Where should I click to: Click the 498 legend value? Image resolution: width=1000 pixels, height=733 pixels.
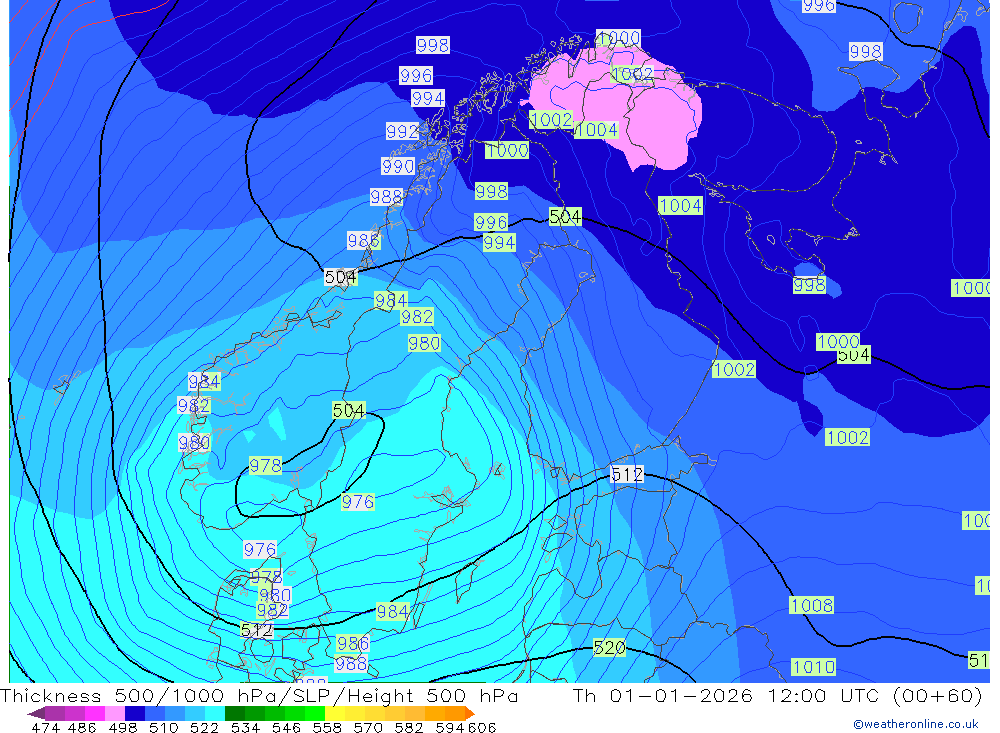pyautogui.click(x=123, y=727)
